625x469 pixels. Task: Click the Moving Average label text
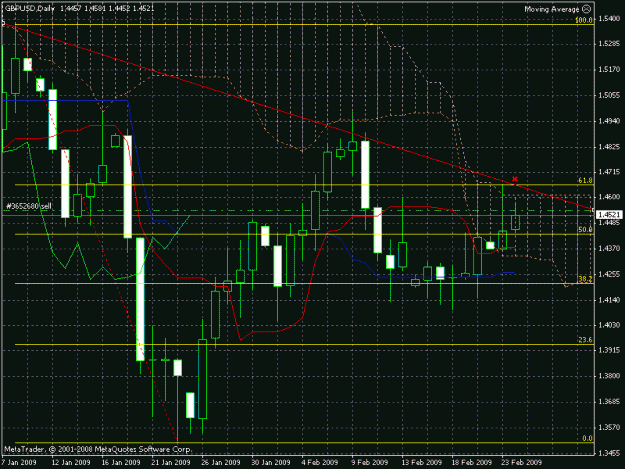[552, 9]
